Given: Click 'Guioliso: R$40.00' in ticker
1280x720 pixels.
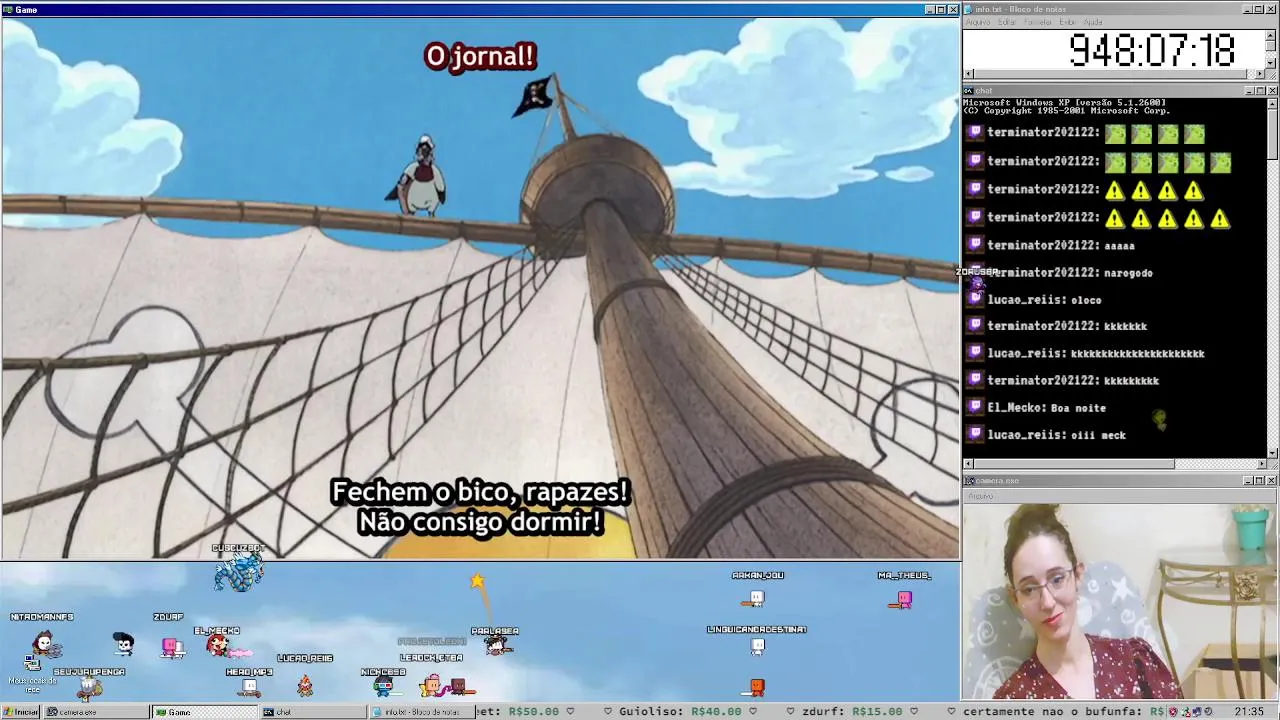Looking at the screenshot, I should (681, 712).
